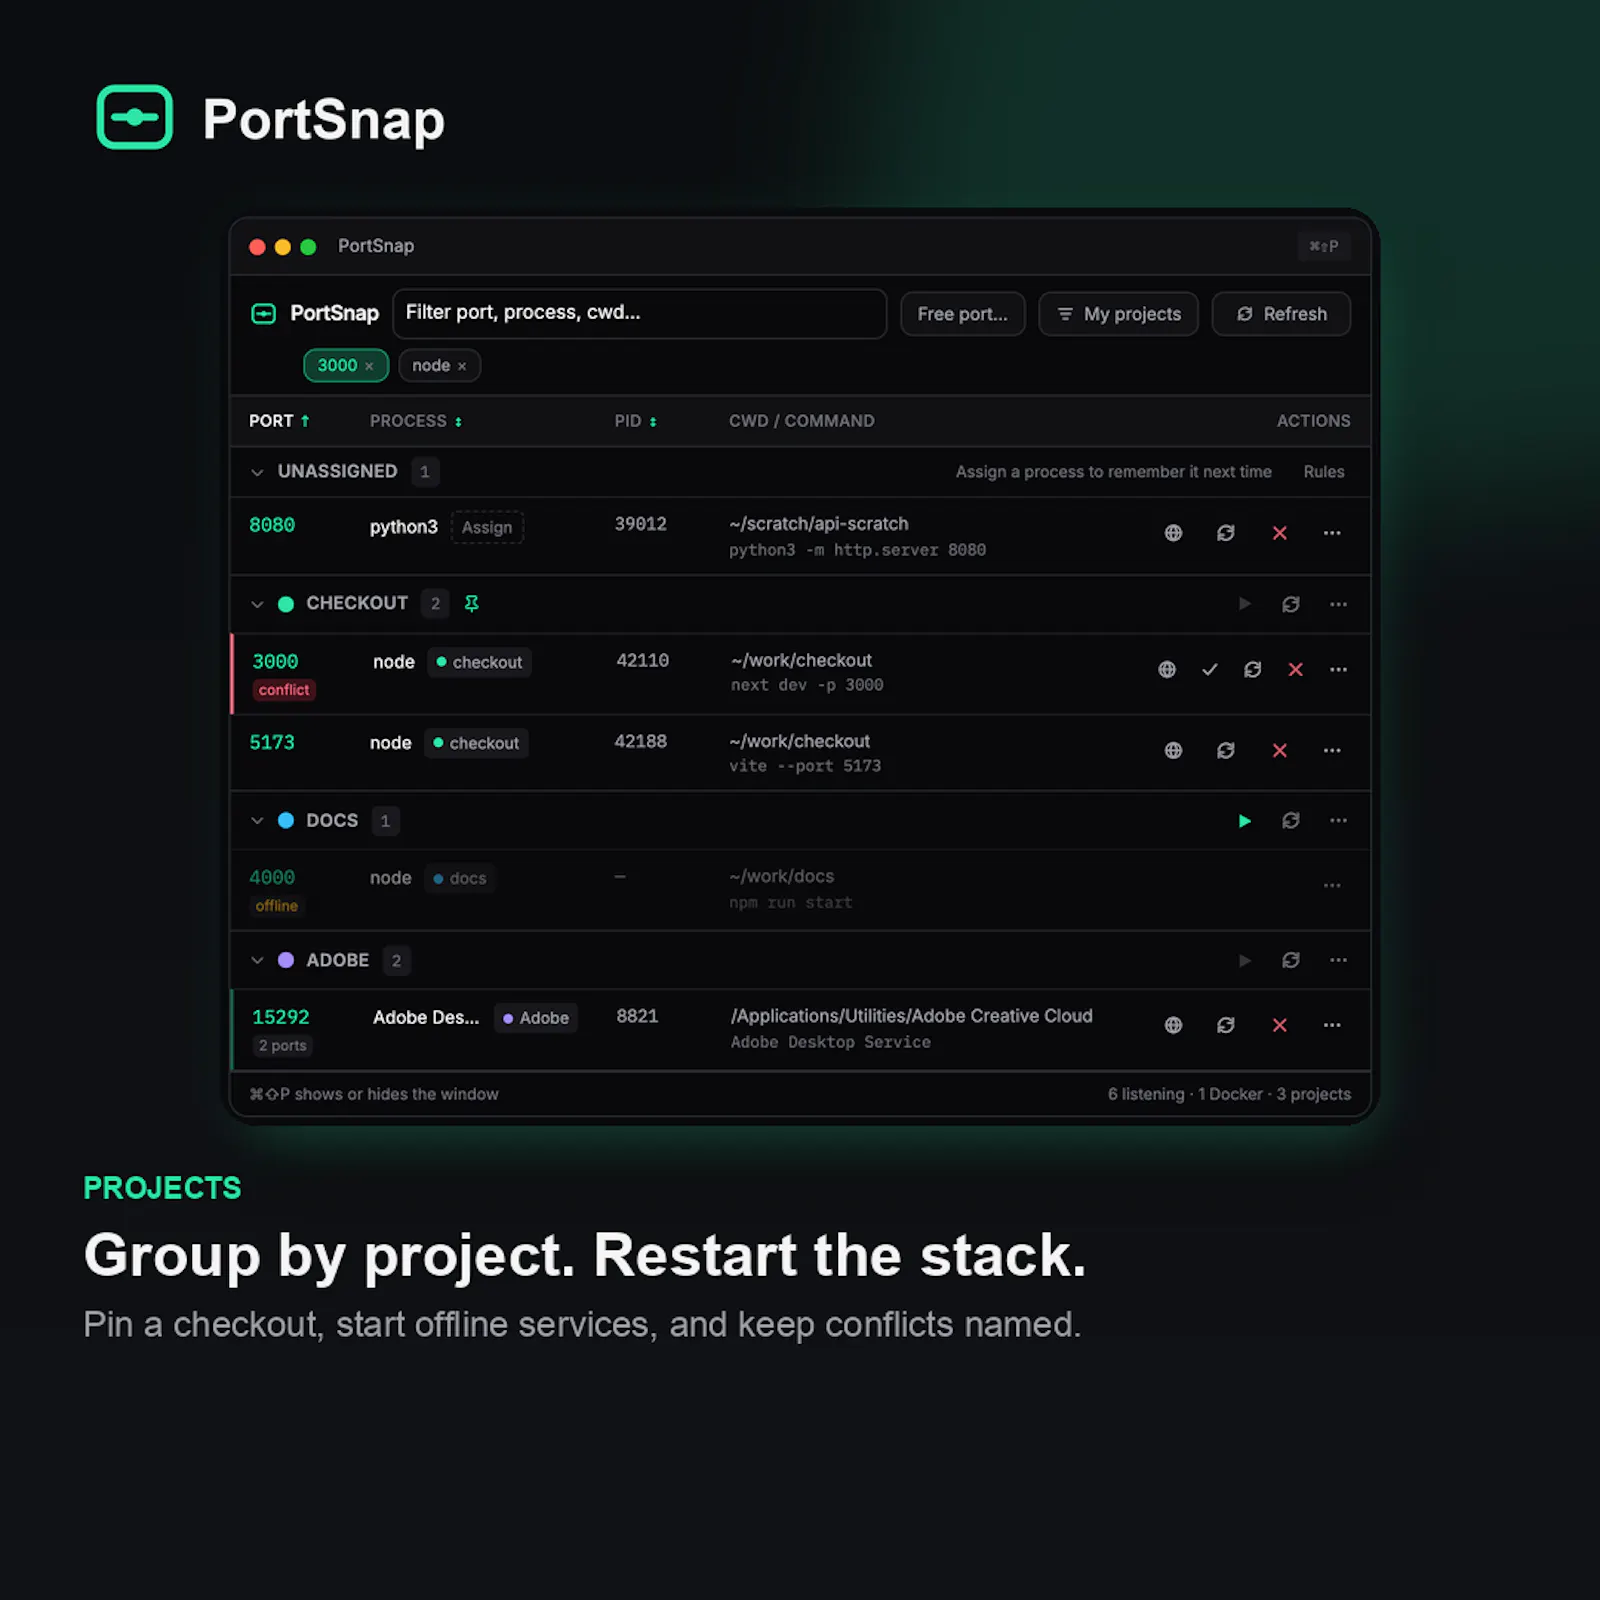Collapse the DOCS group chevron
This screenshot has height=1600, width=1600.
coord(257,821)
